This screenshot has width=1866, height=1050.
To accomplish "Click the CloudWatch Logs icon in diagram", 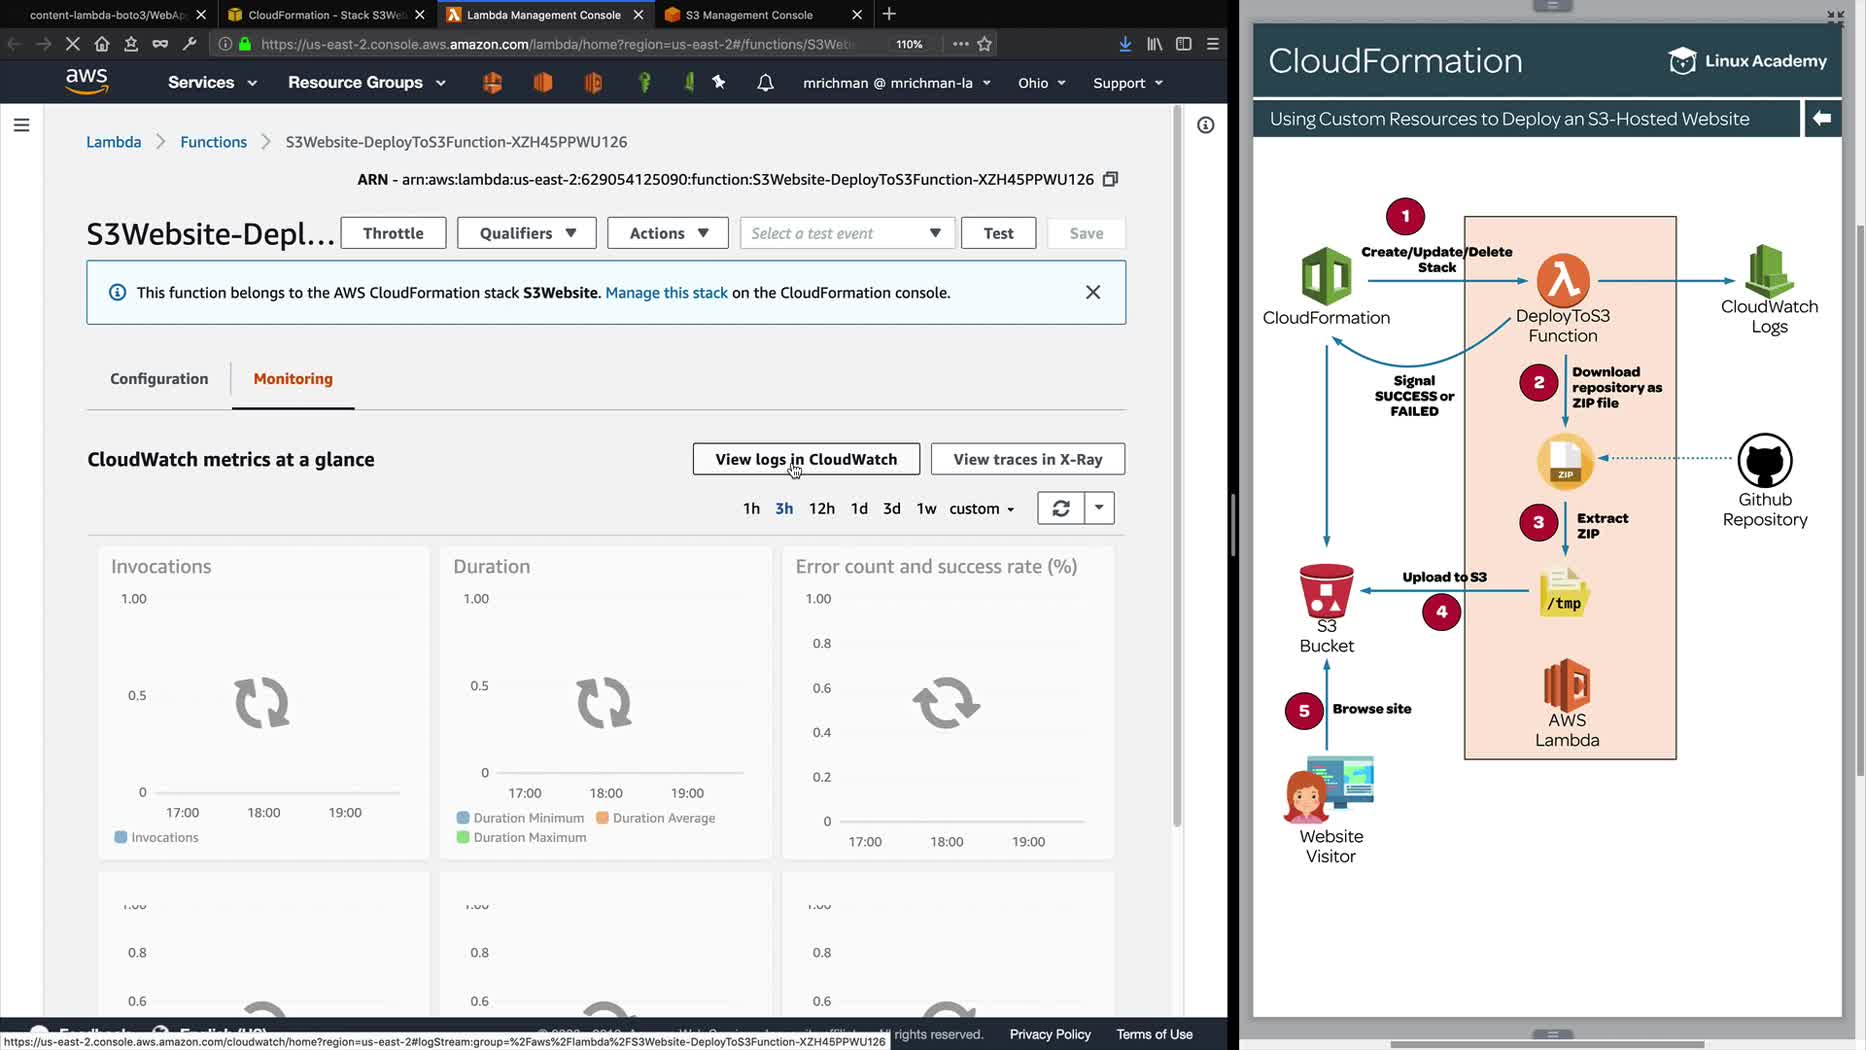I will tap(1769, 270).
